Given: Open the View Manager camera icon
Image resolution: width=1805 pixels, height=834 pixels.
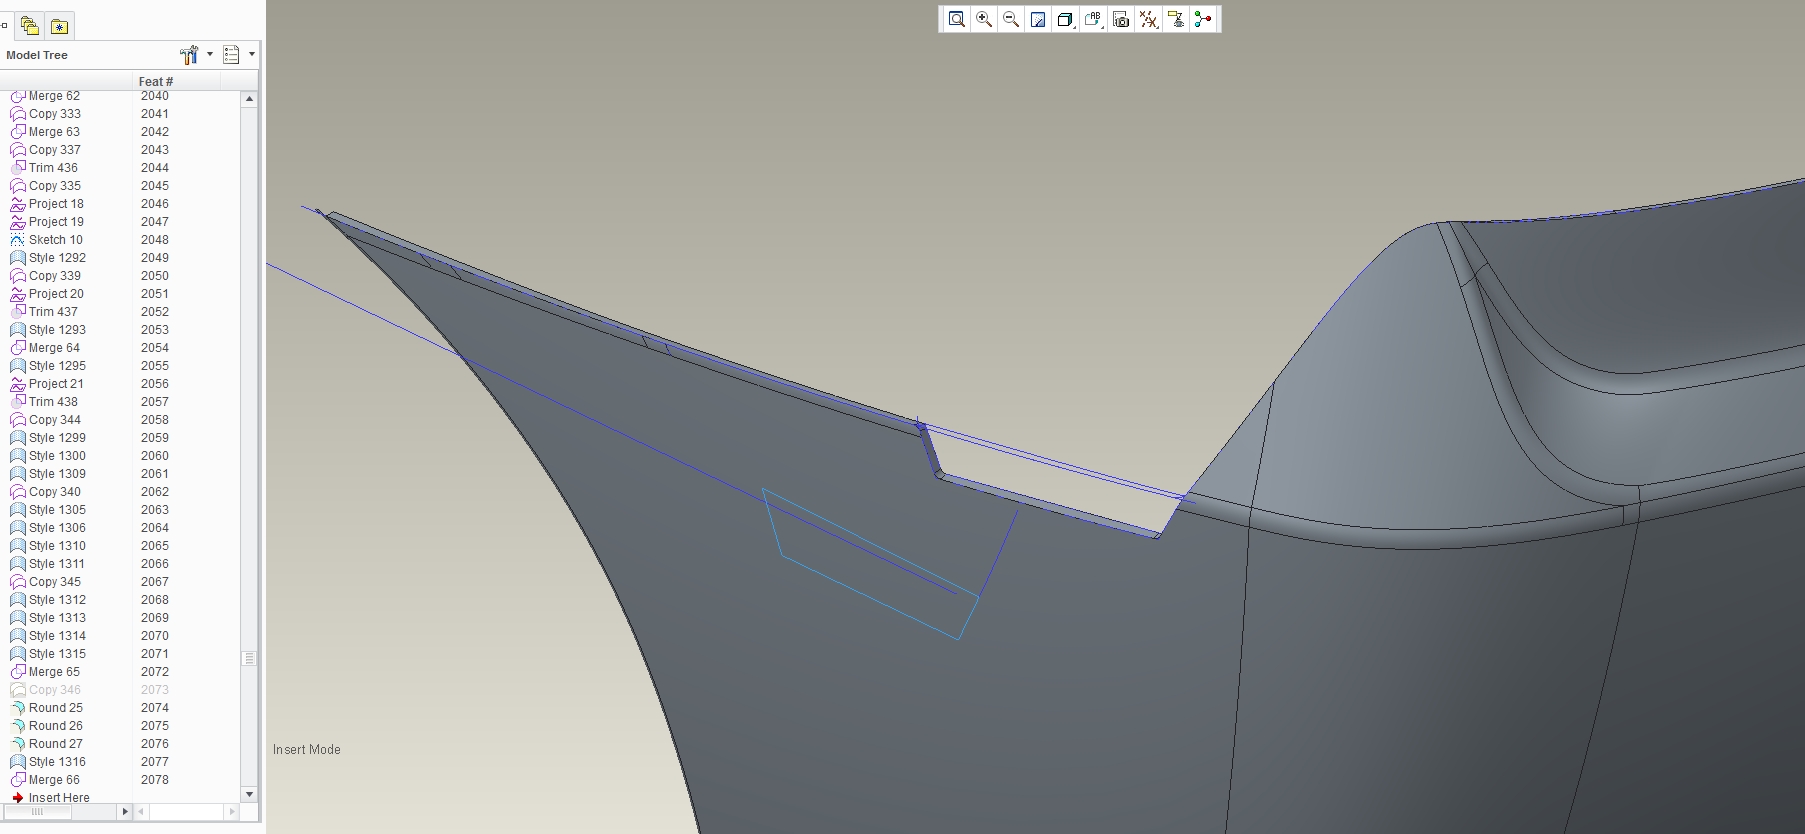Looking at the screenshot, I should click(1121, 19).
